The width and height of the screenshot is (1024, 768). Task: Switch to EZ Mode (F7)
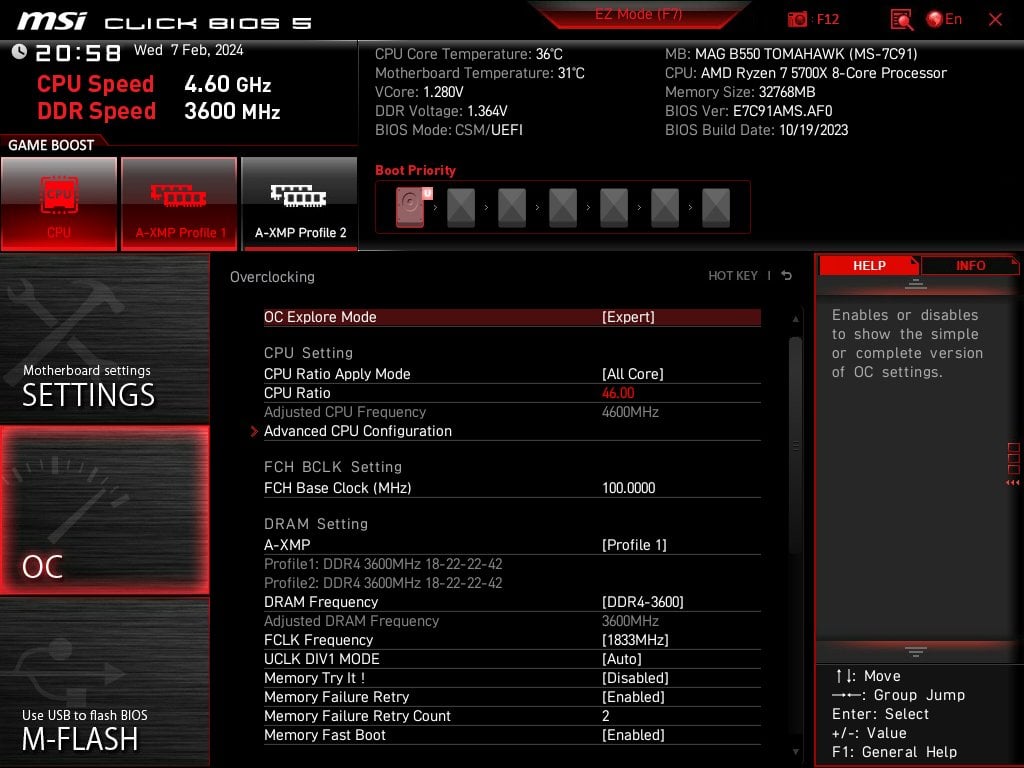click(x=638, y=14)
